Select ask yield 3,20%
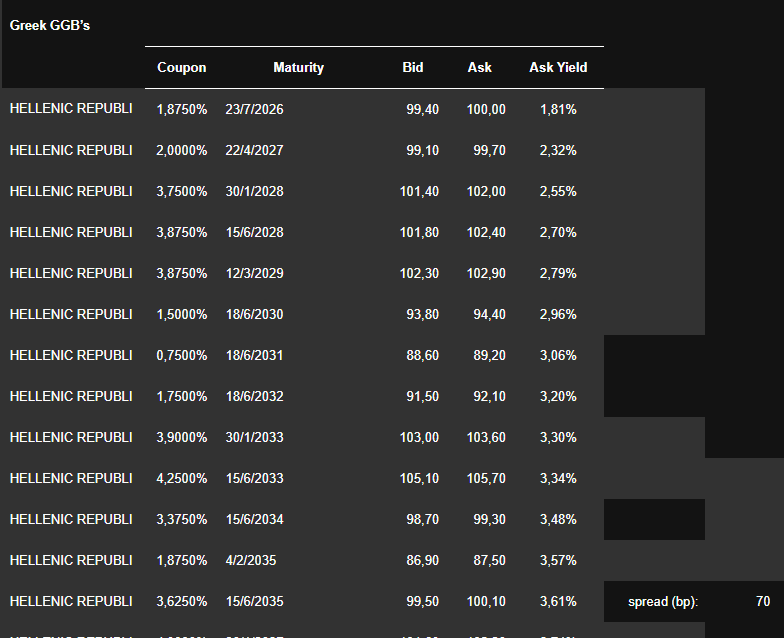This screenshot has height=638, width=784. pyautogui.click(x=558, y=396)
